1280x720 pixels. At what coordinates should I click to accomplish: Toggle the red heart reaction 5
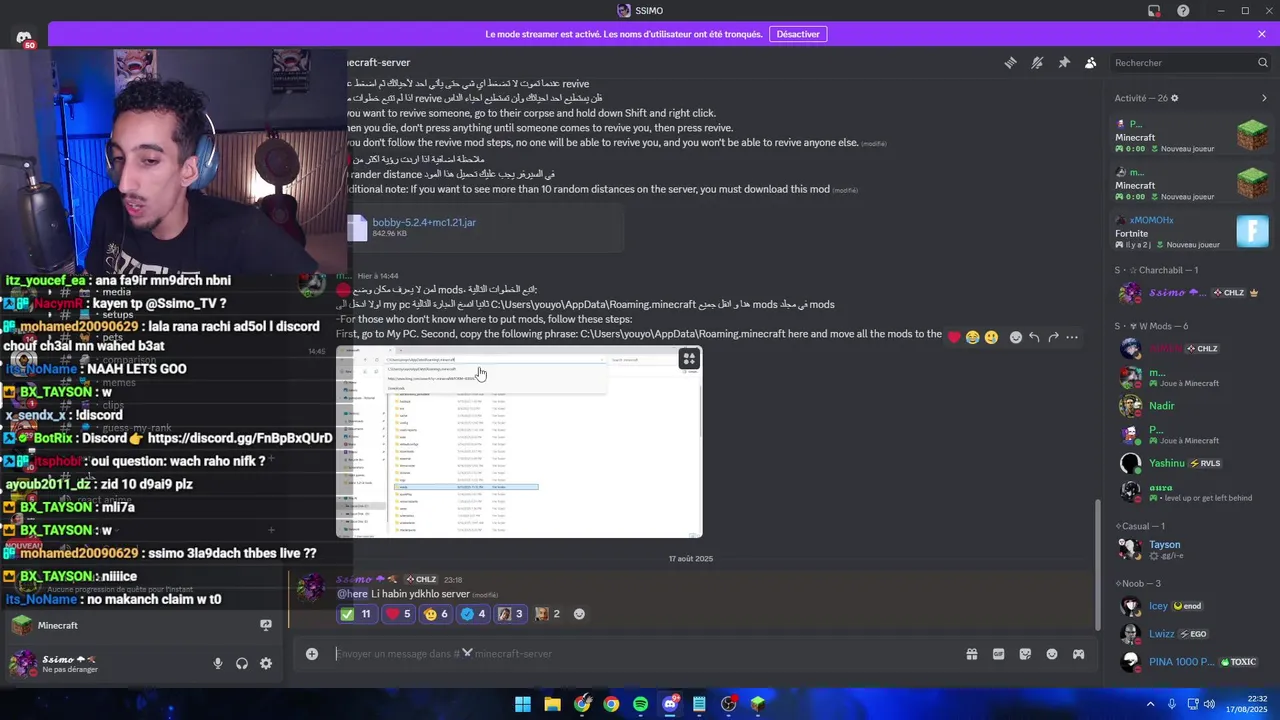tap(398, 614)
